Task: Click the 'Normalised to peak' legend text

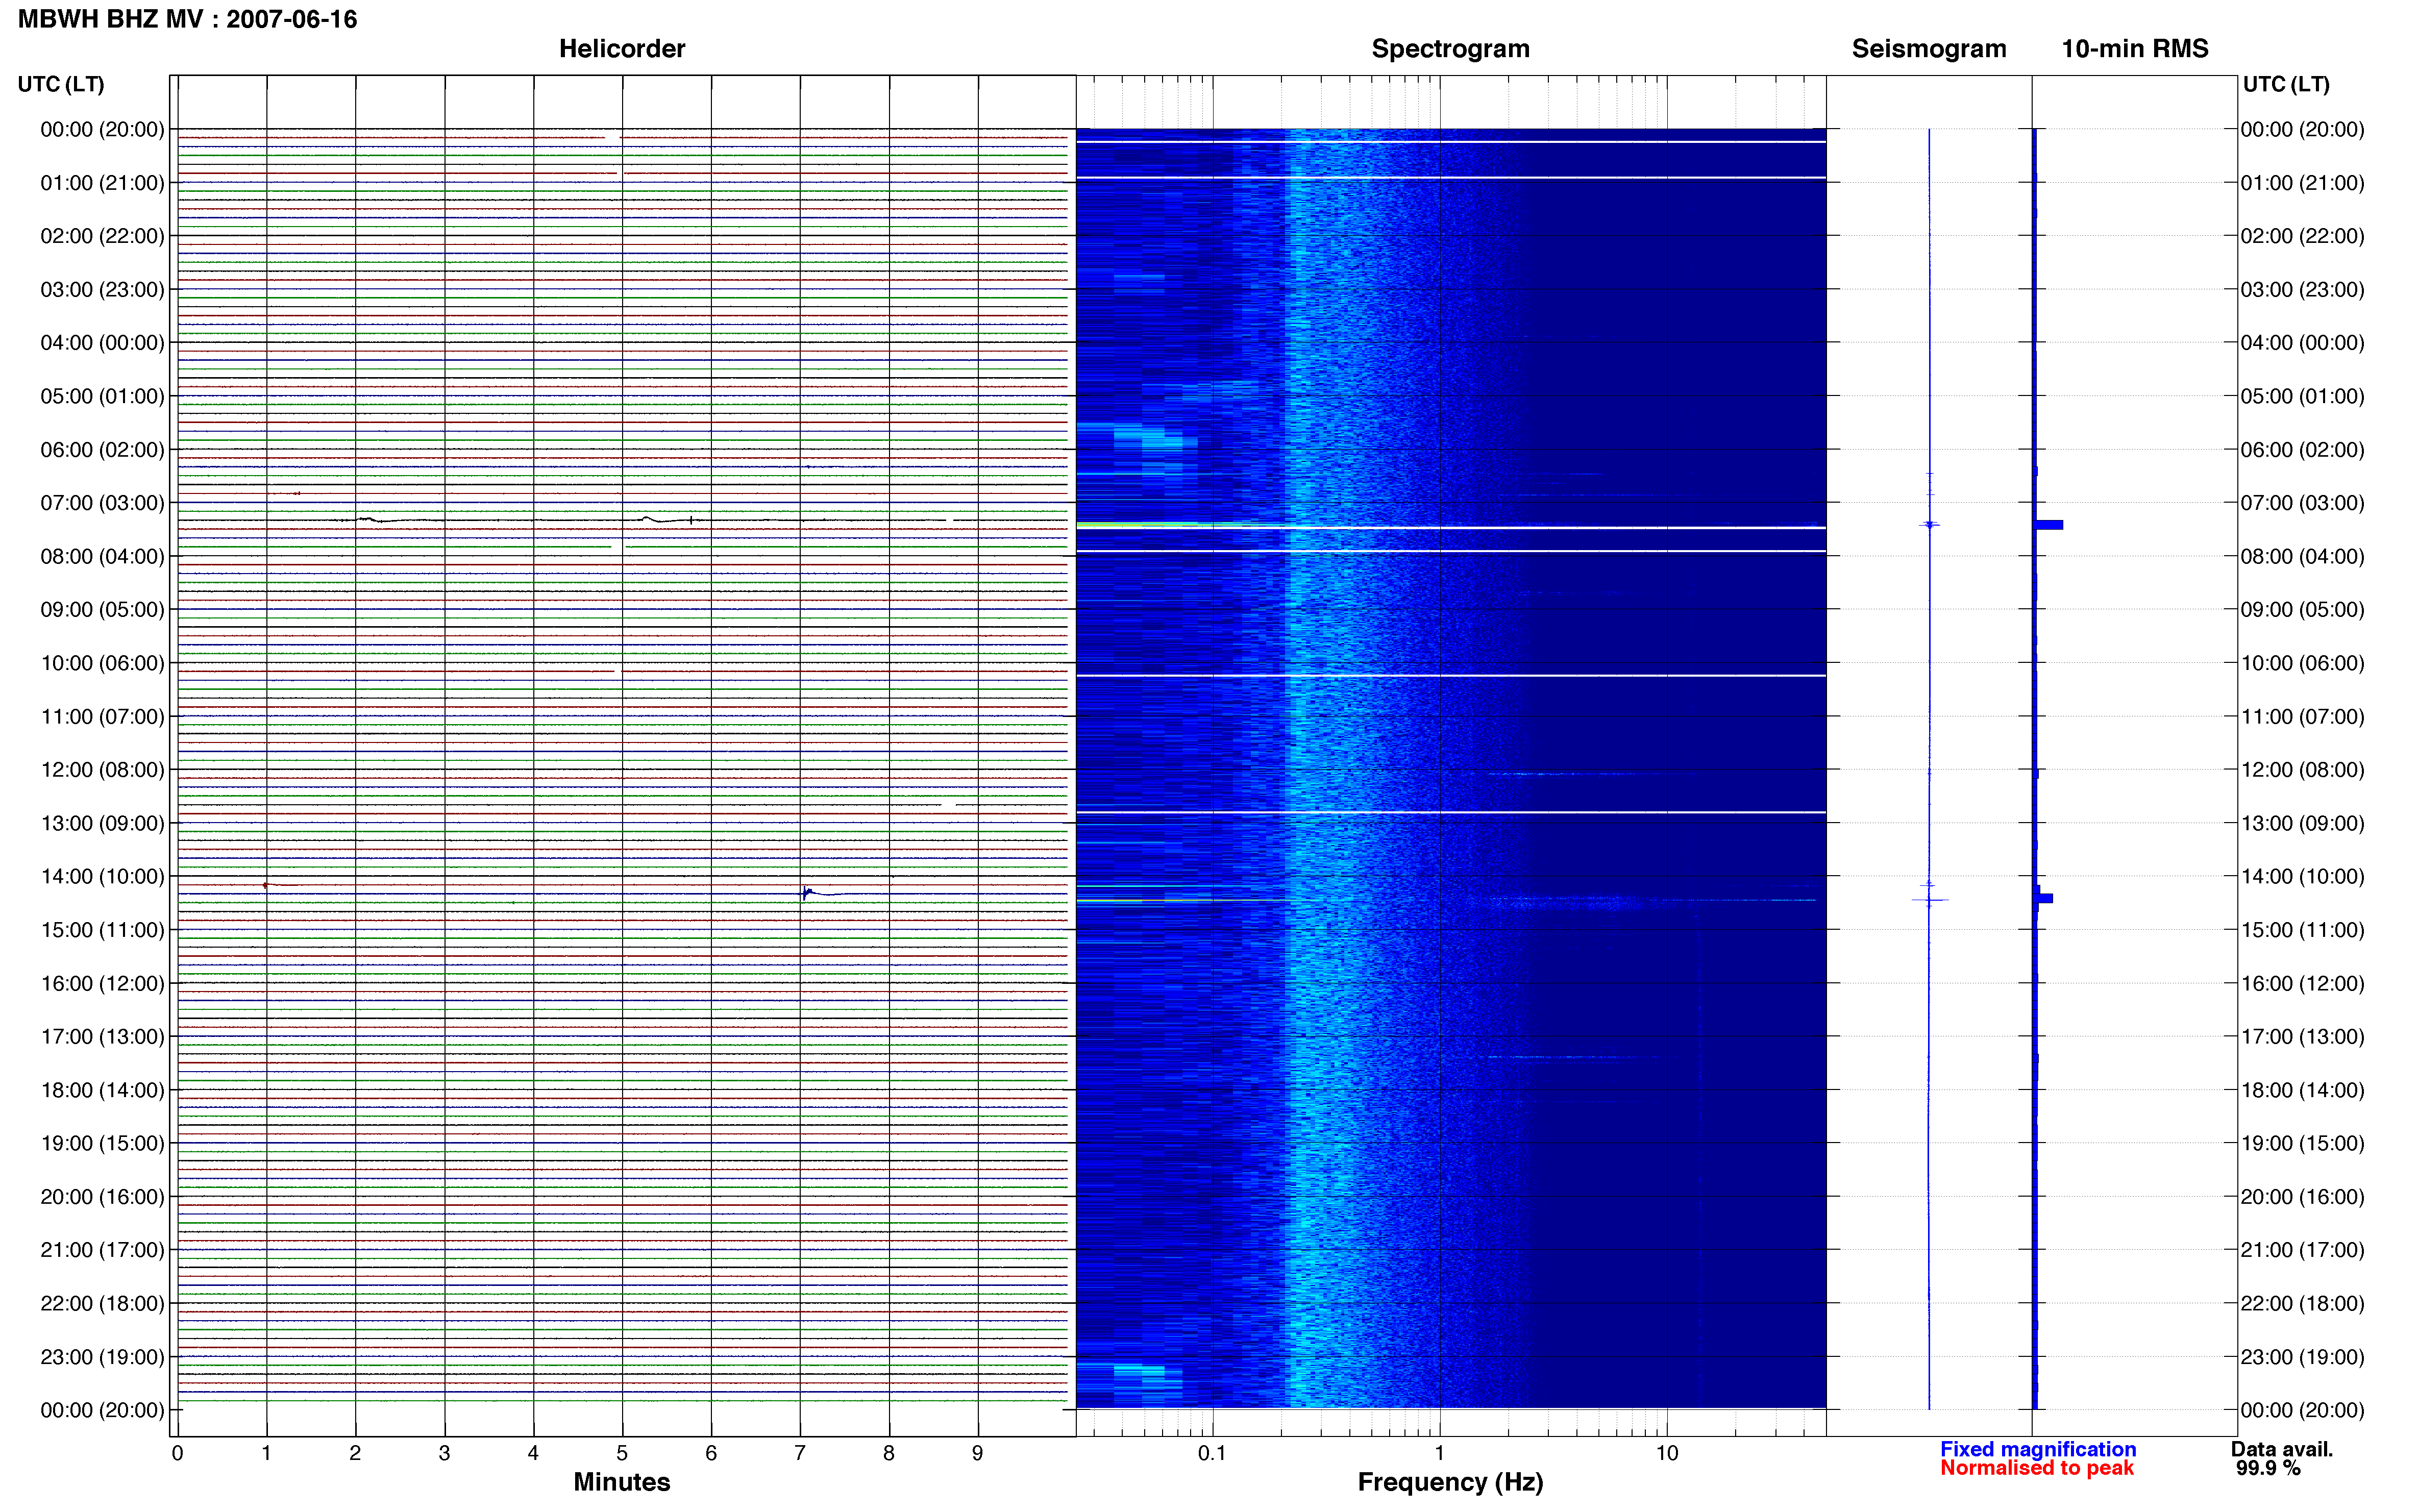Action: click(x=2037, y=1468)
